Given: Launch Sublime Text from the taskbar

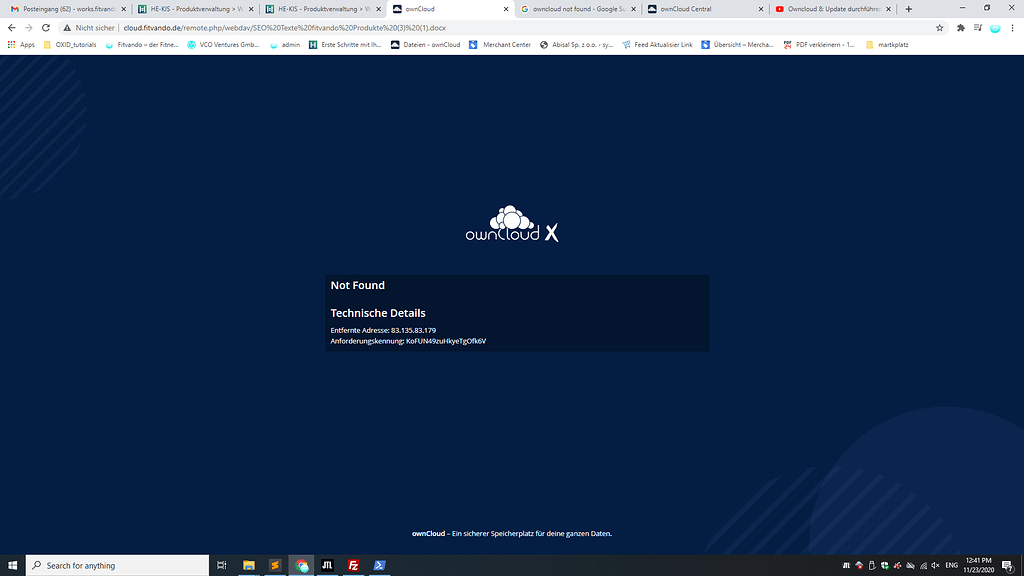Looking at the screenshot, I should tap(275, 565).
